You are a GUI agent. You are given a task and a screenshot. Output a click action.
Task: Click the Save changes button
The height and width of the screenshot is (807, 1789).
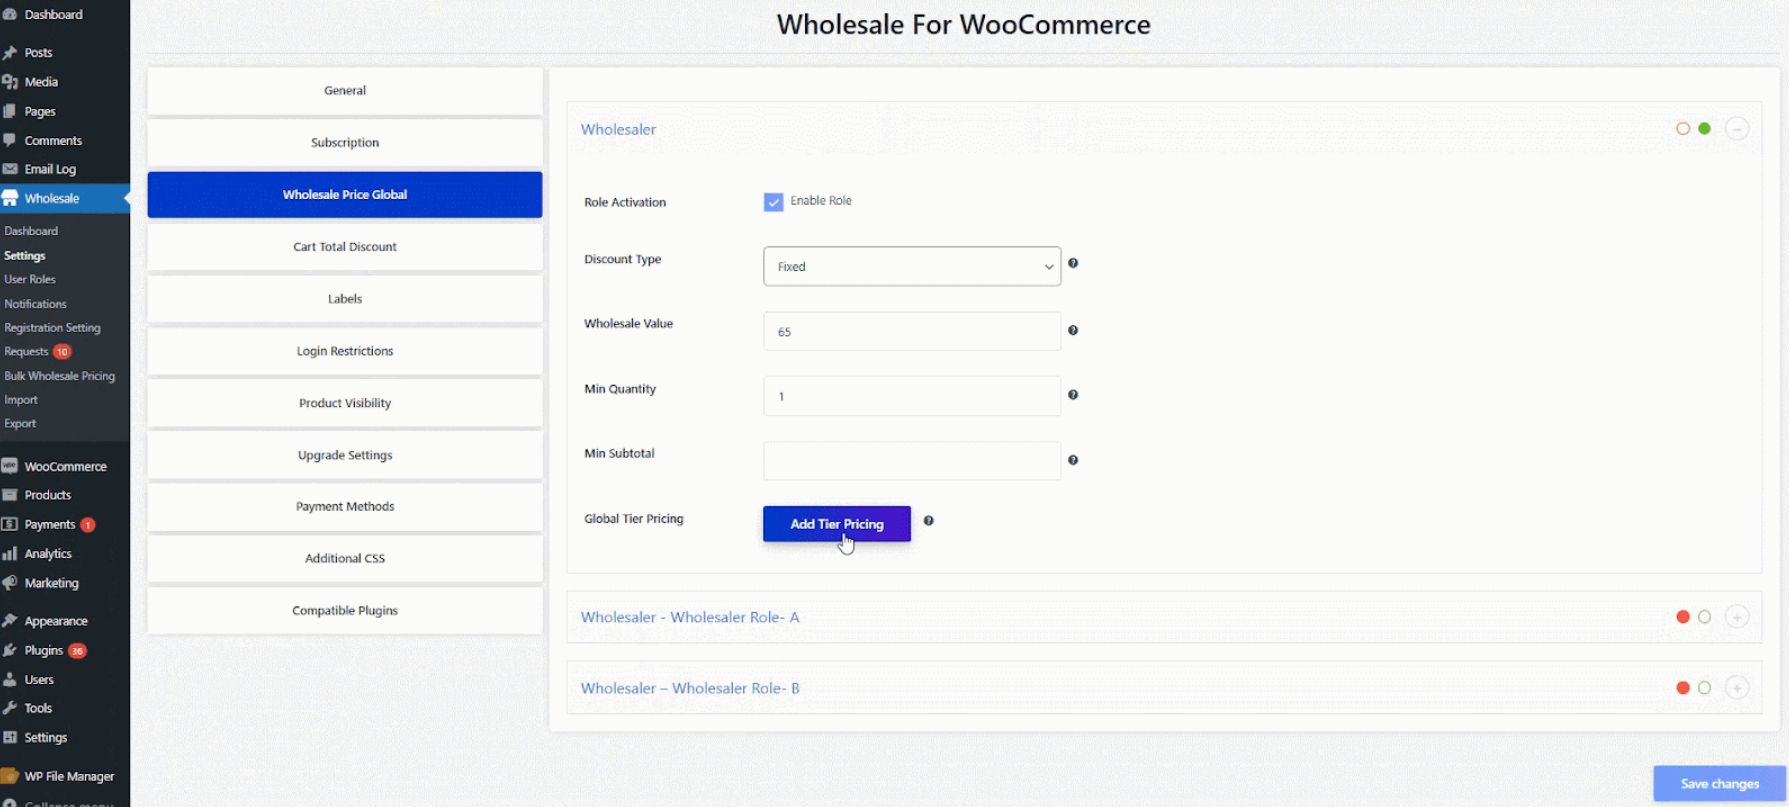pyautogui.click(x=1718, y=784)
